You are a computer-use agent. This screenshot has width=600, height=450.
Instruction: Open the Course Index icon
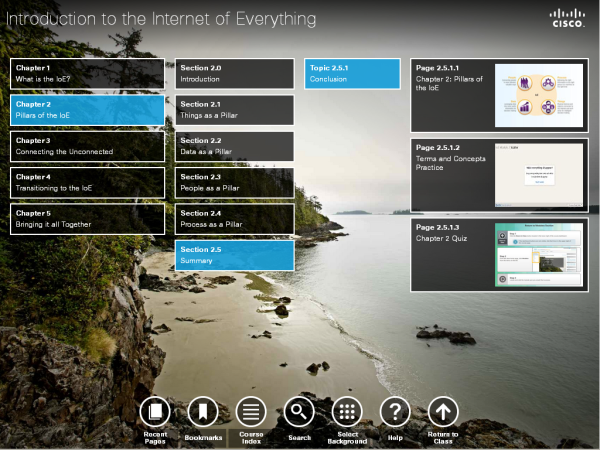click(x=251, y=411)
